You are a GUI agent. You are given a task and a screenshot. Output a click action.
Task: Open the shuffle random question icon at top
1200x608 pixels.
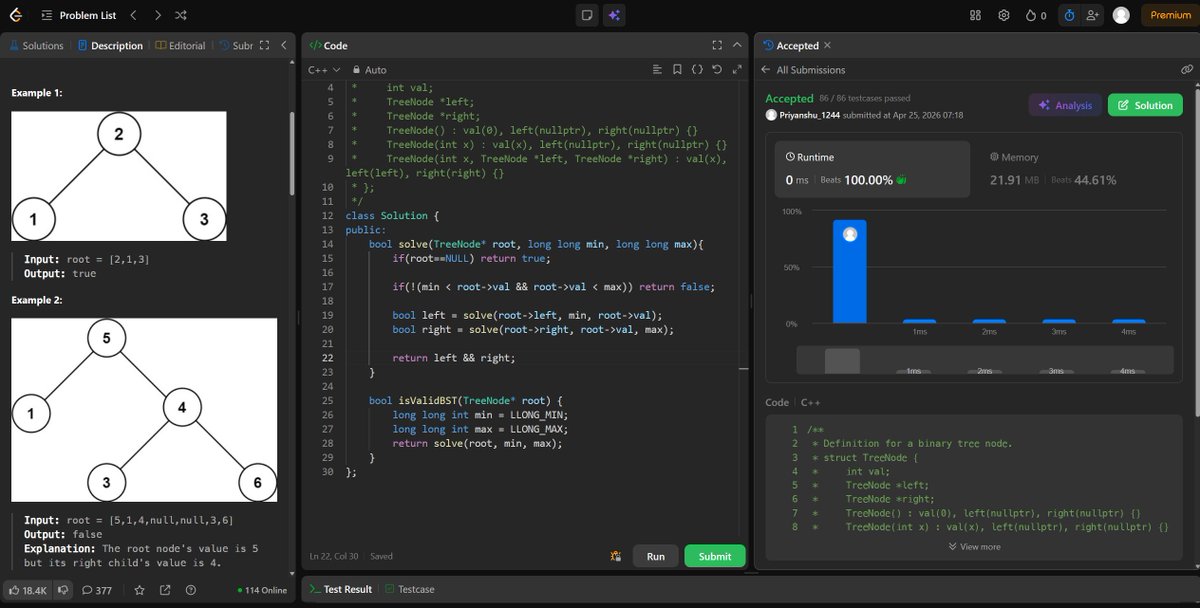181,15
